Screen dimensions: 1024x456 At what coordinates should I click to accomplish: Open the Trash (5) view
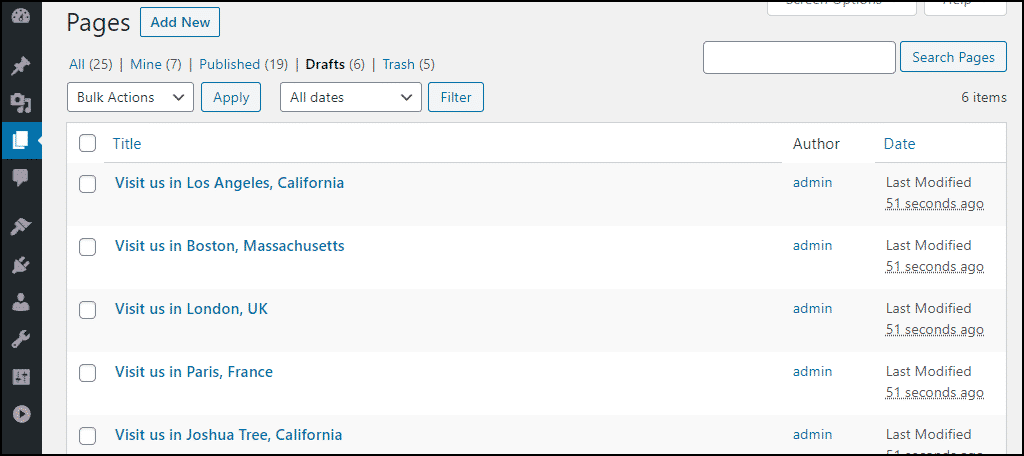409,65
